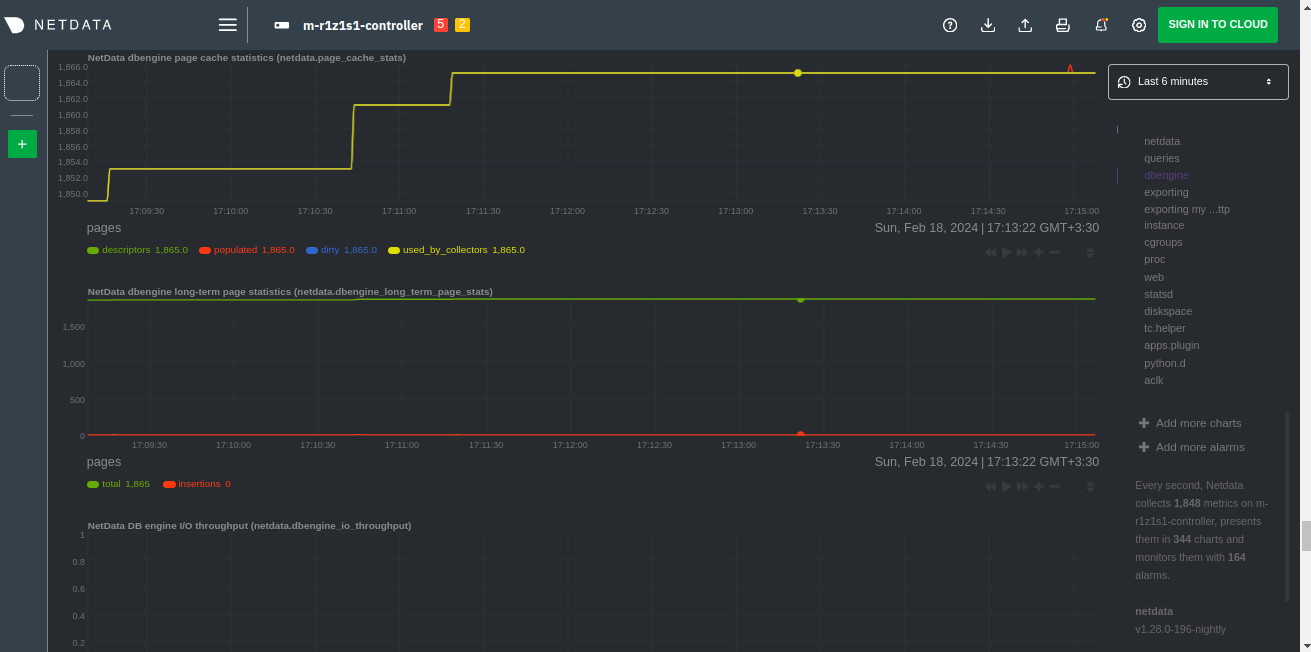Toggle the descriptors dimension in legend
The width and height of the screenshot is (1311, 652).
125,250
